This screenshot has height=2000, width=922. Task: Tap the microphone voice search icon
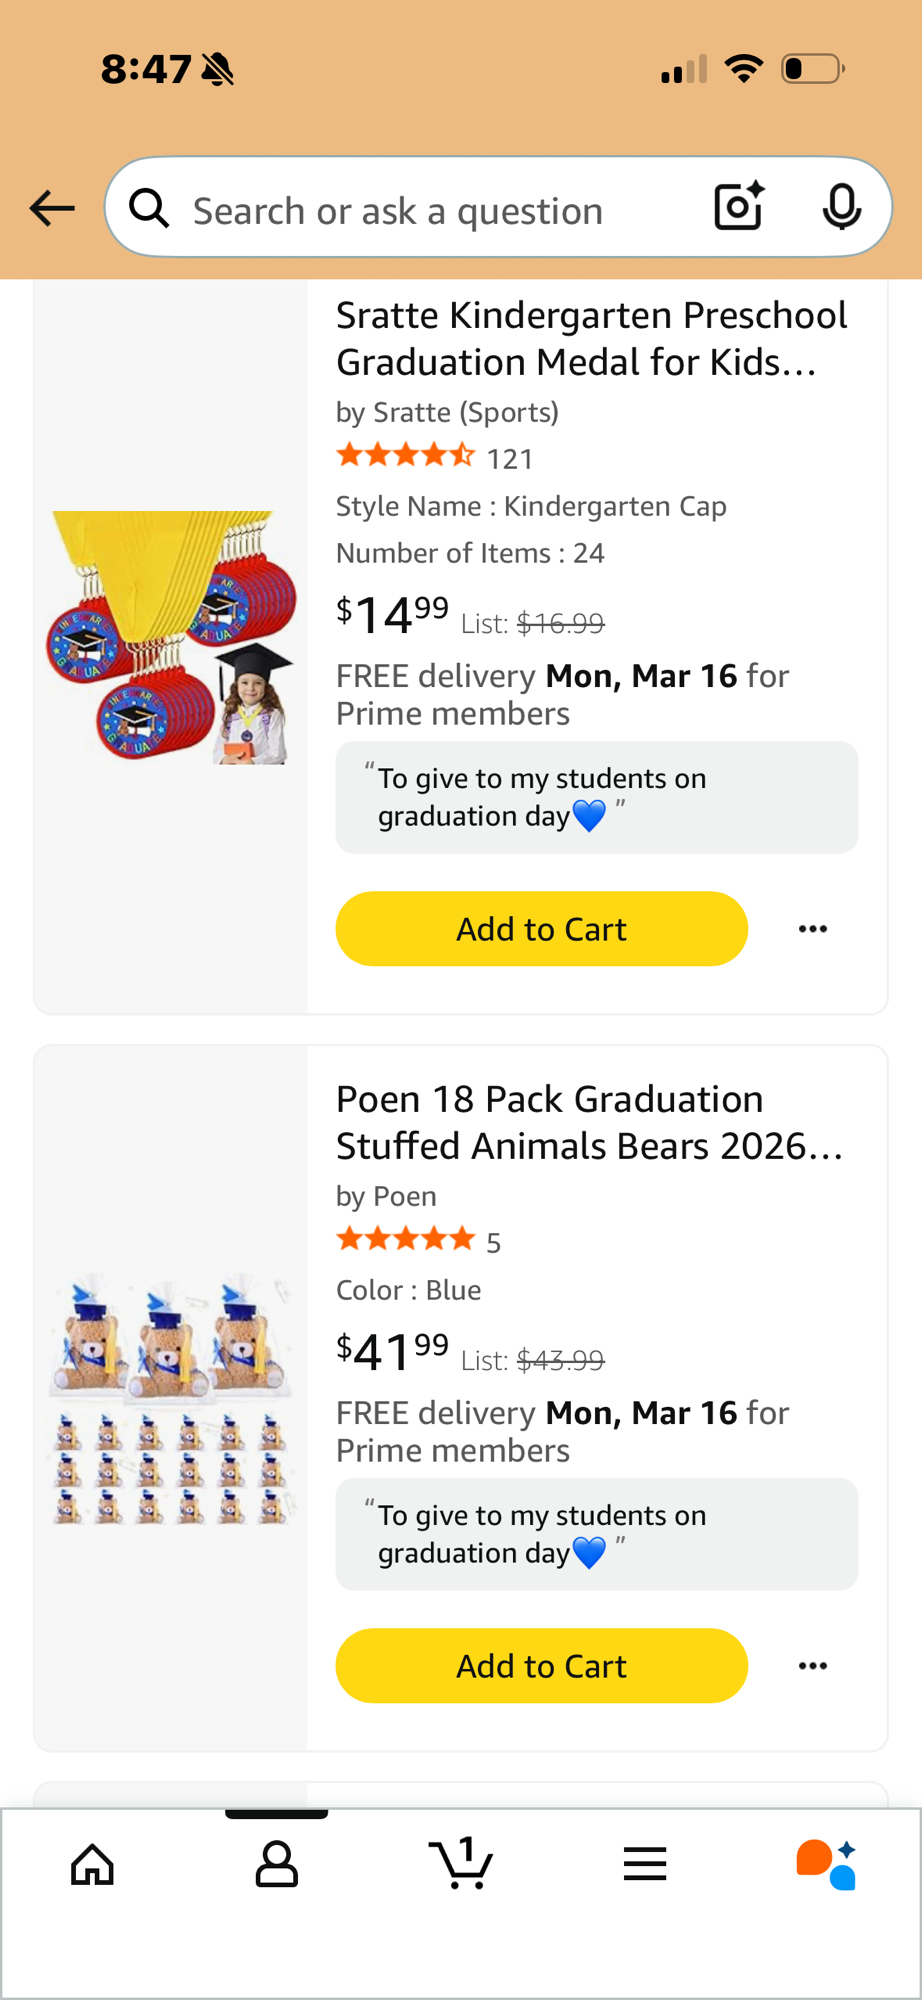pyautogui.click(x=841, y=207)
